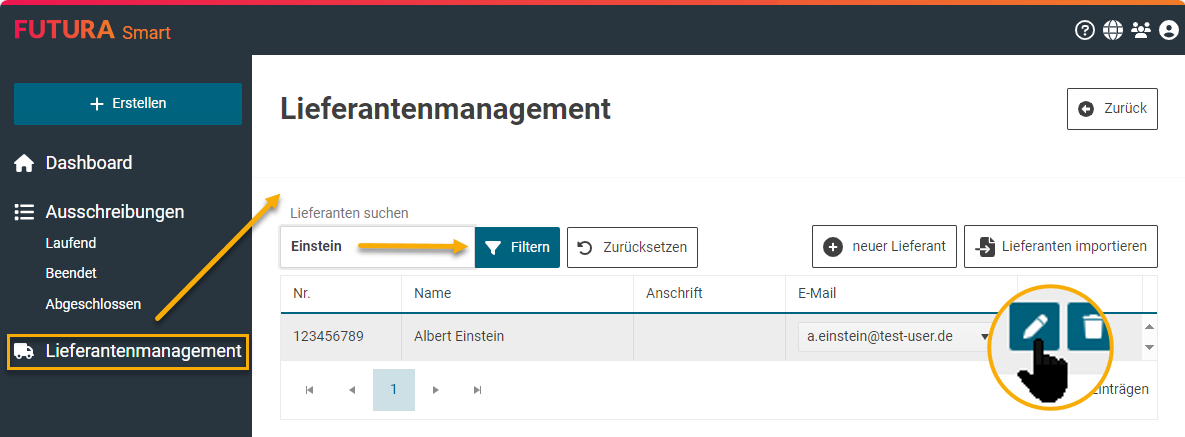Select Beendet under Ausschreibungen
Screen dimensions: 1185x437
pyautogui.click(x=71, y=273)
